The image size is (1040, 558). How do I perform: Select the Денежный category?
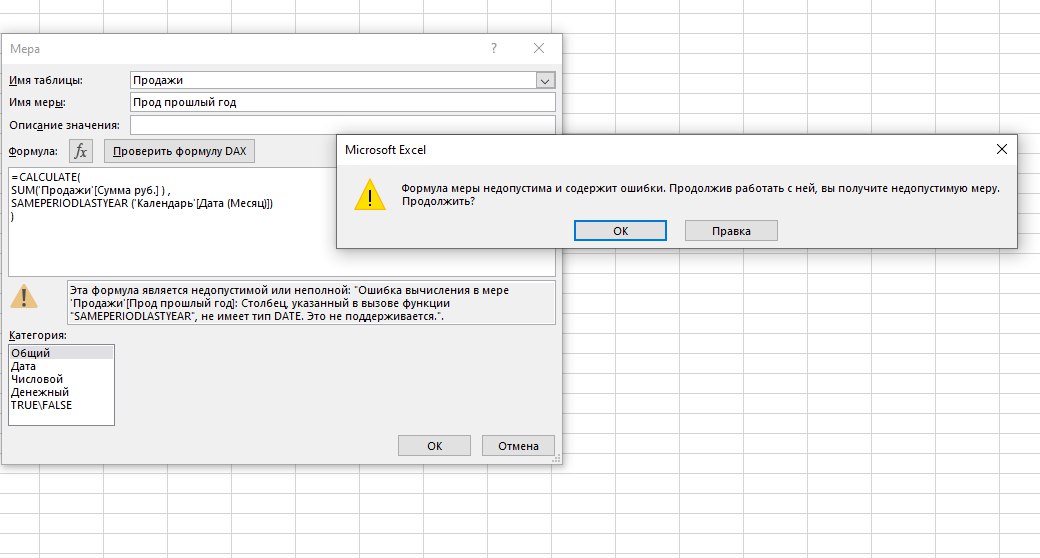[x=61, y=392]
